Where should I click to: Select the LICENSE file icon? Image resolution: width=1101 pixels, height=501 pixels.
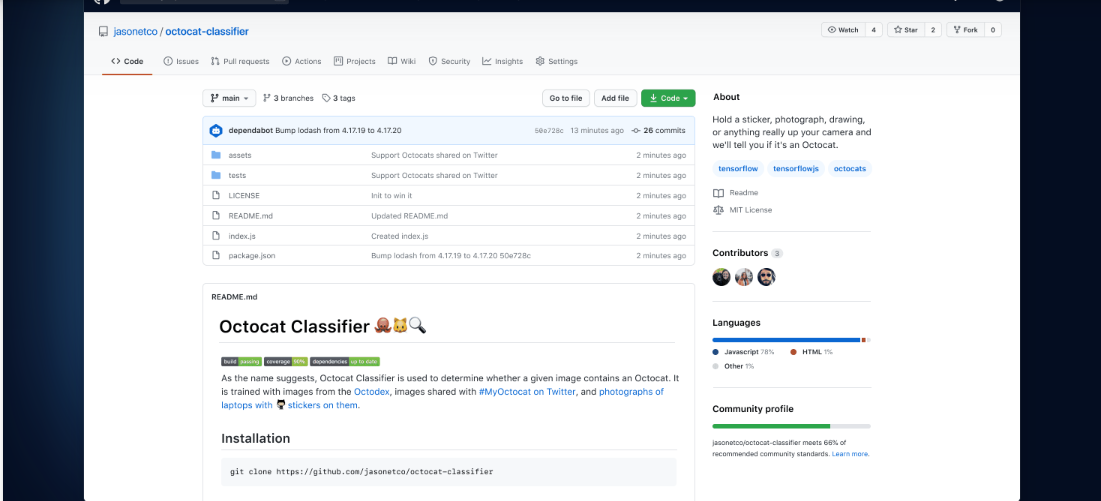tap(216, 196)
